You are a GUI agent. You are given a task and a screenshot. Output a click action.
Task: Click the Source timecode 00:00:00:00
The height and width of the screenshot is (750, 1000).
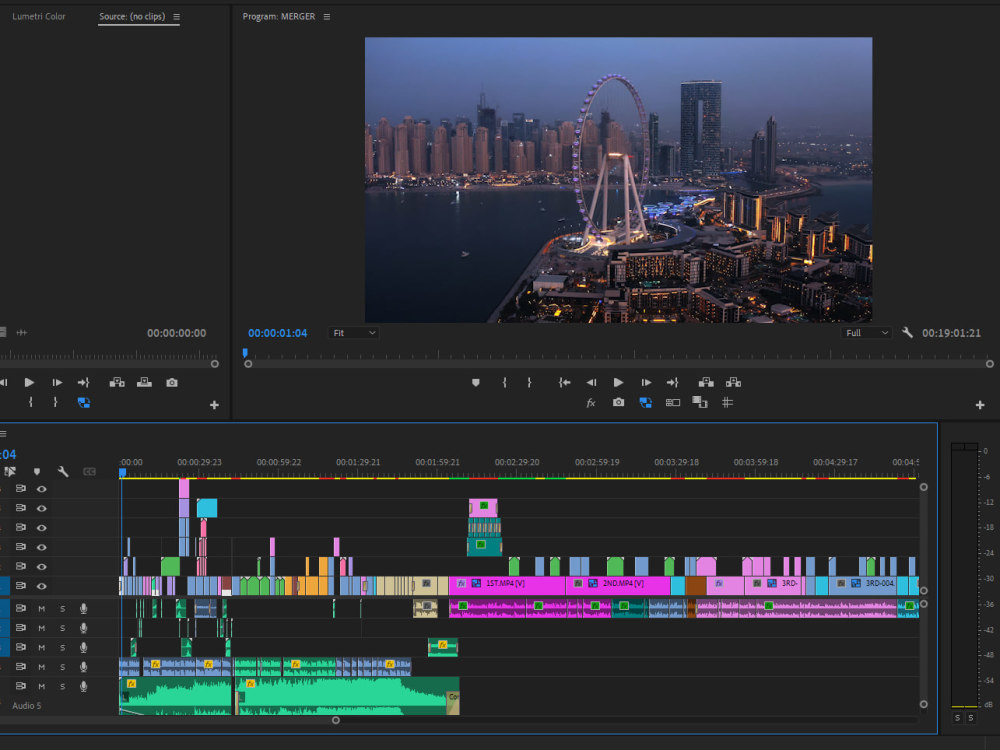[177, 333]
